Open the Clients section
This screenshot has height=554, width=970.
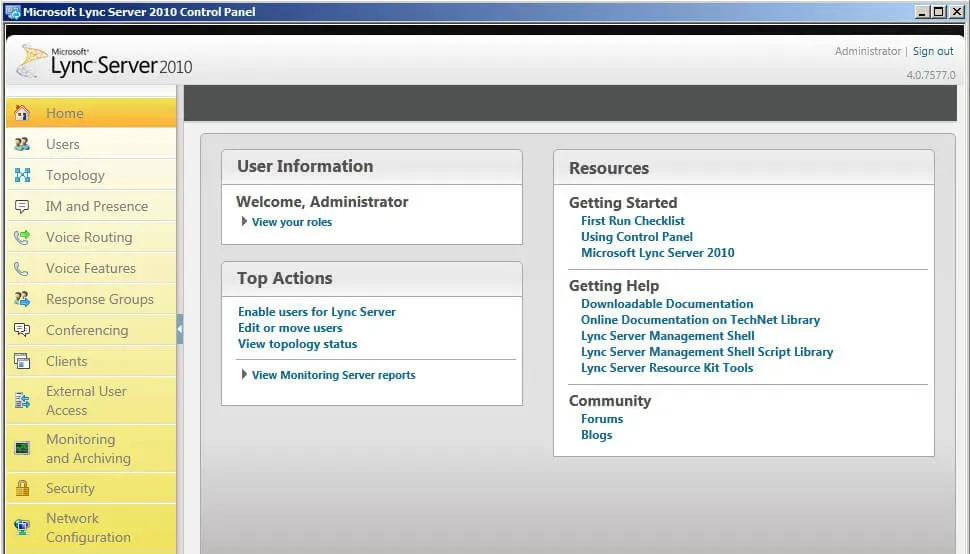(x=91, y=361)
